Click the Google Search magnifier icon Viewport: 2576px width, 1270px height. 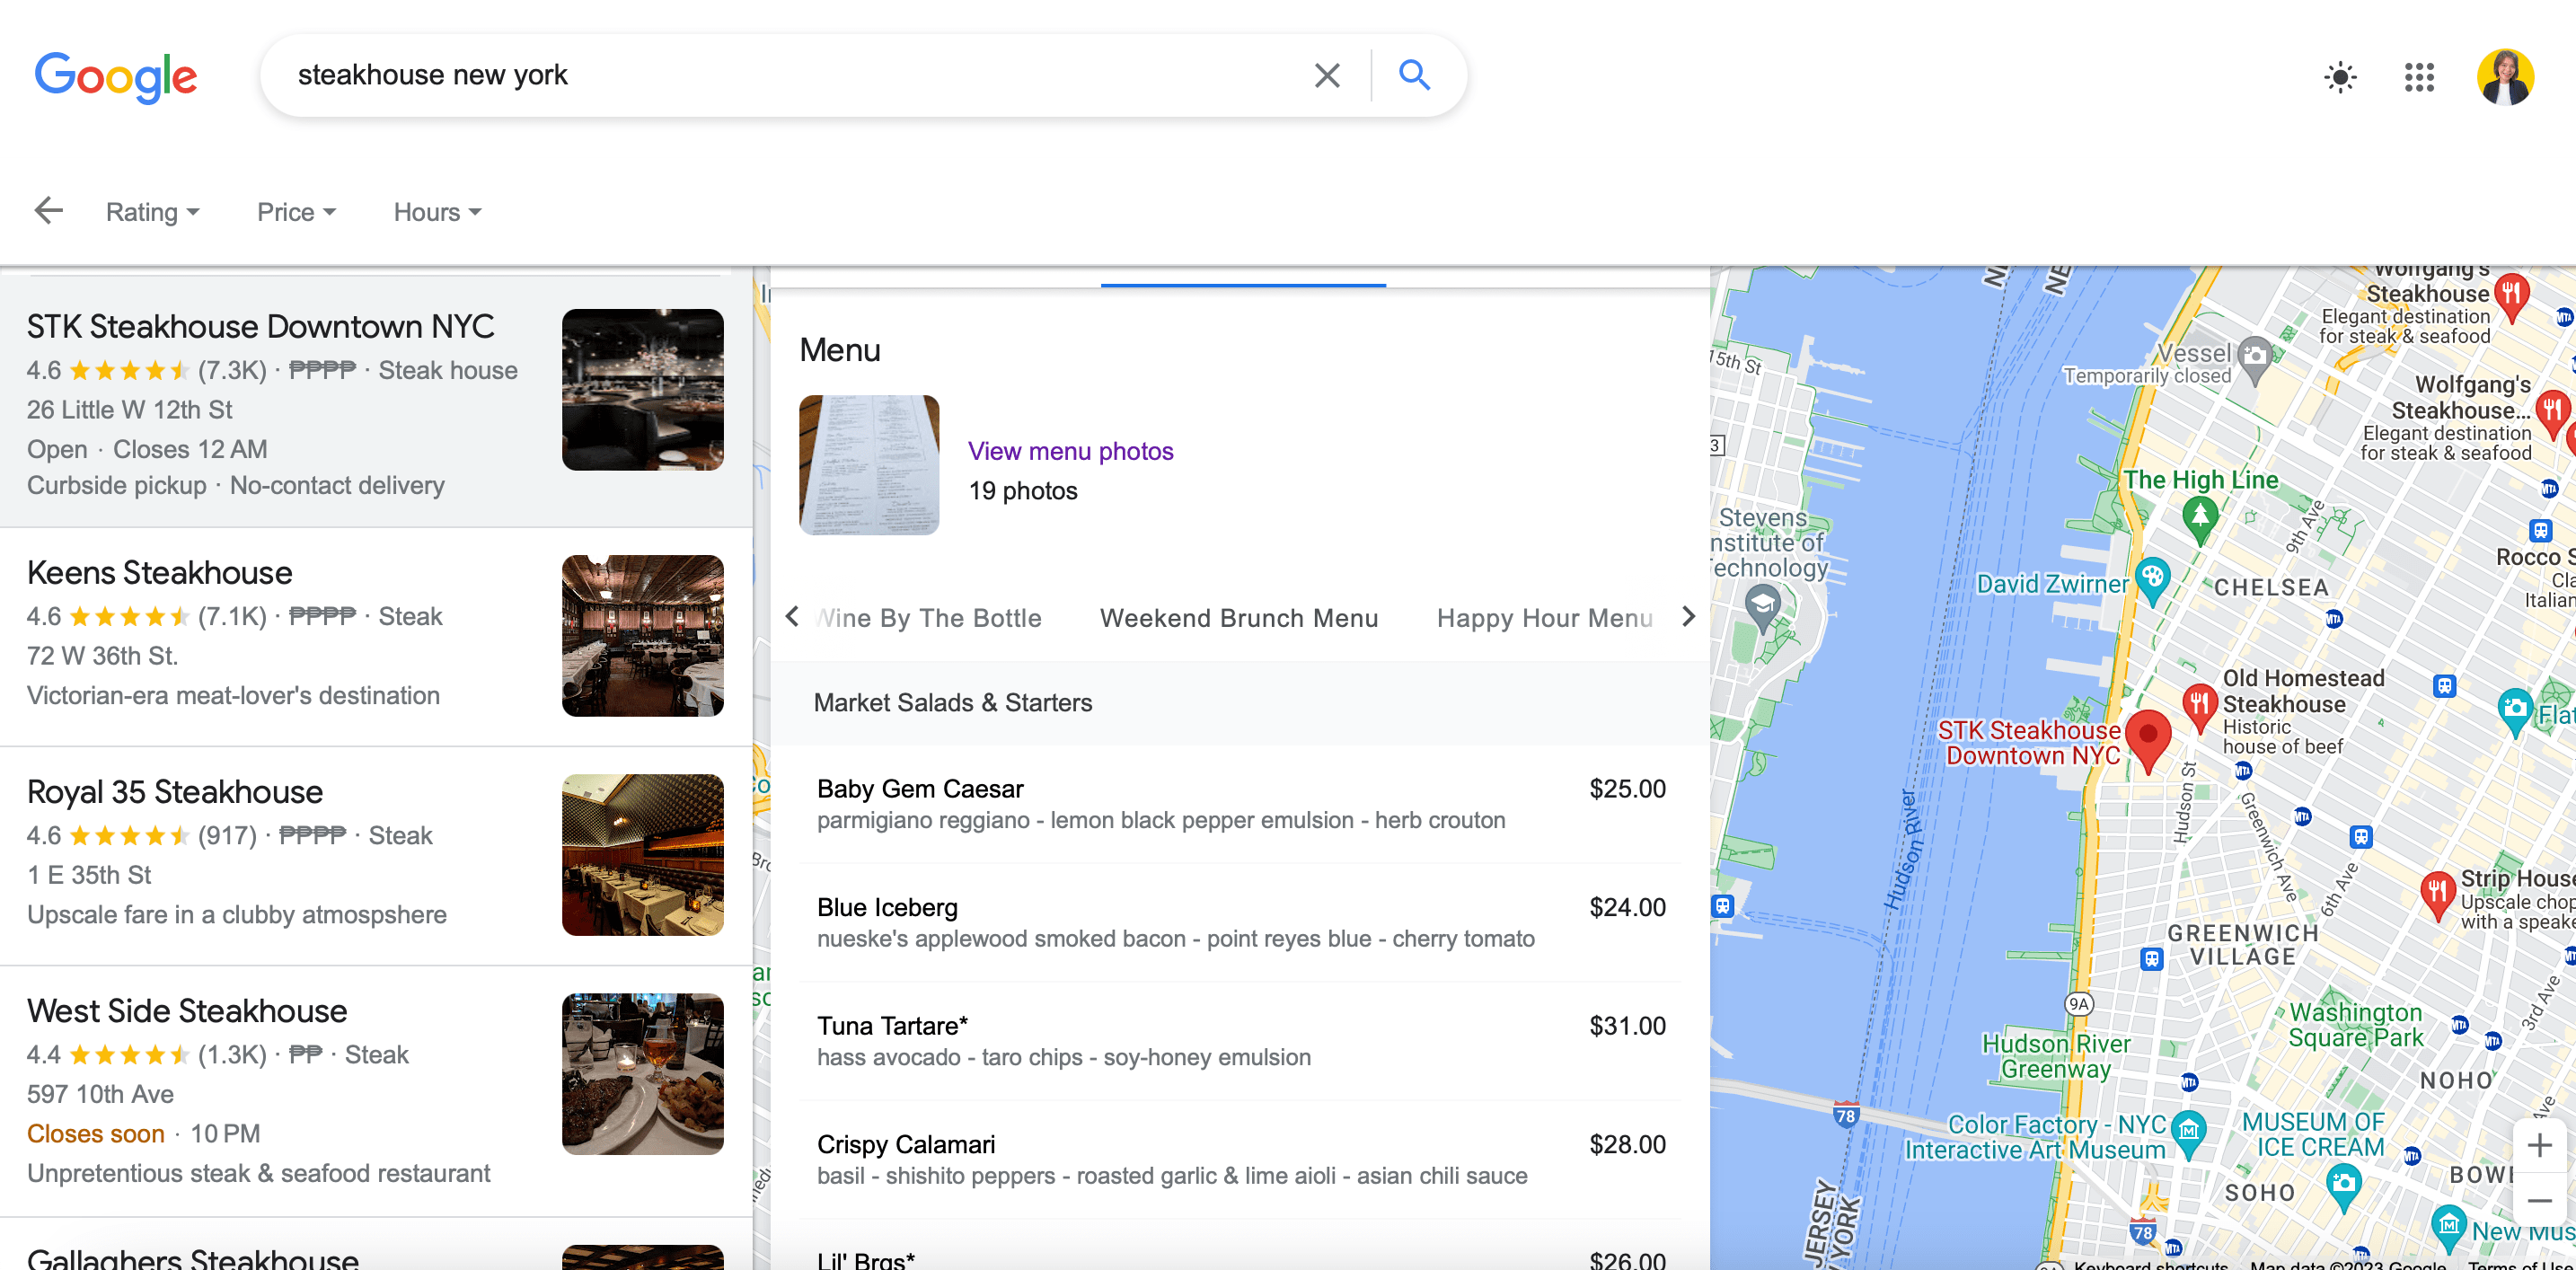click(1413, 75)
